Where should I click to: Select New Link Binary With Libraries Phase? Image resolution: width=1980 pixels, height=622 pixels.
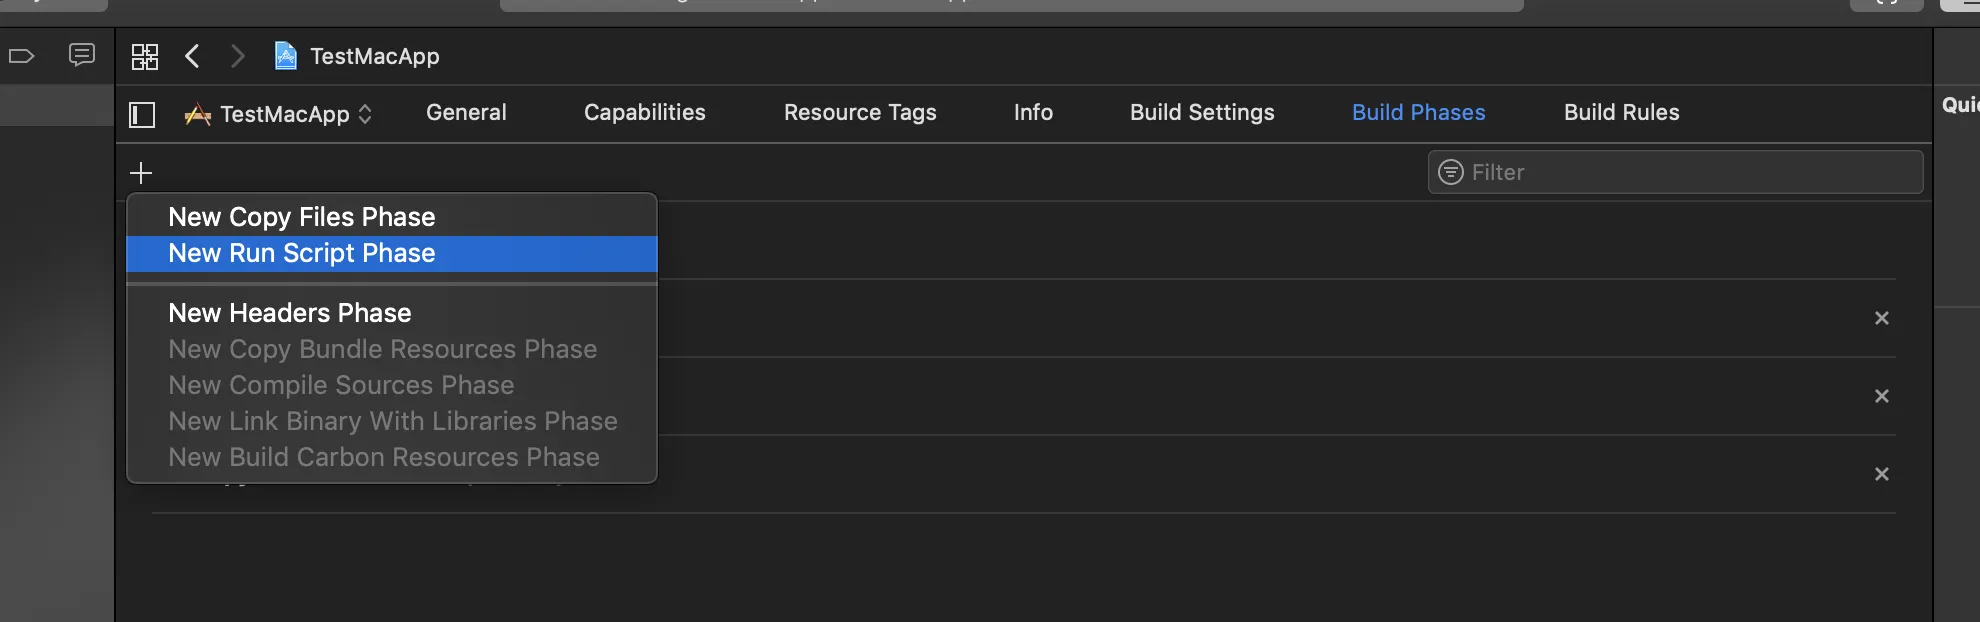click(x=392, y=421)
